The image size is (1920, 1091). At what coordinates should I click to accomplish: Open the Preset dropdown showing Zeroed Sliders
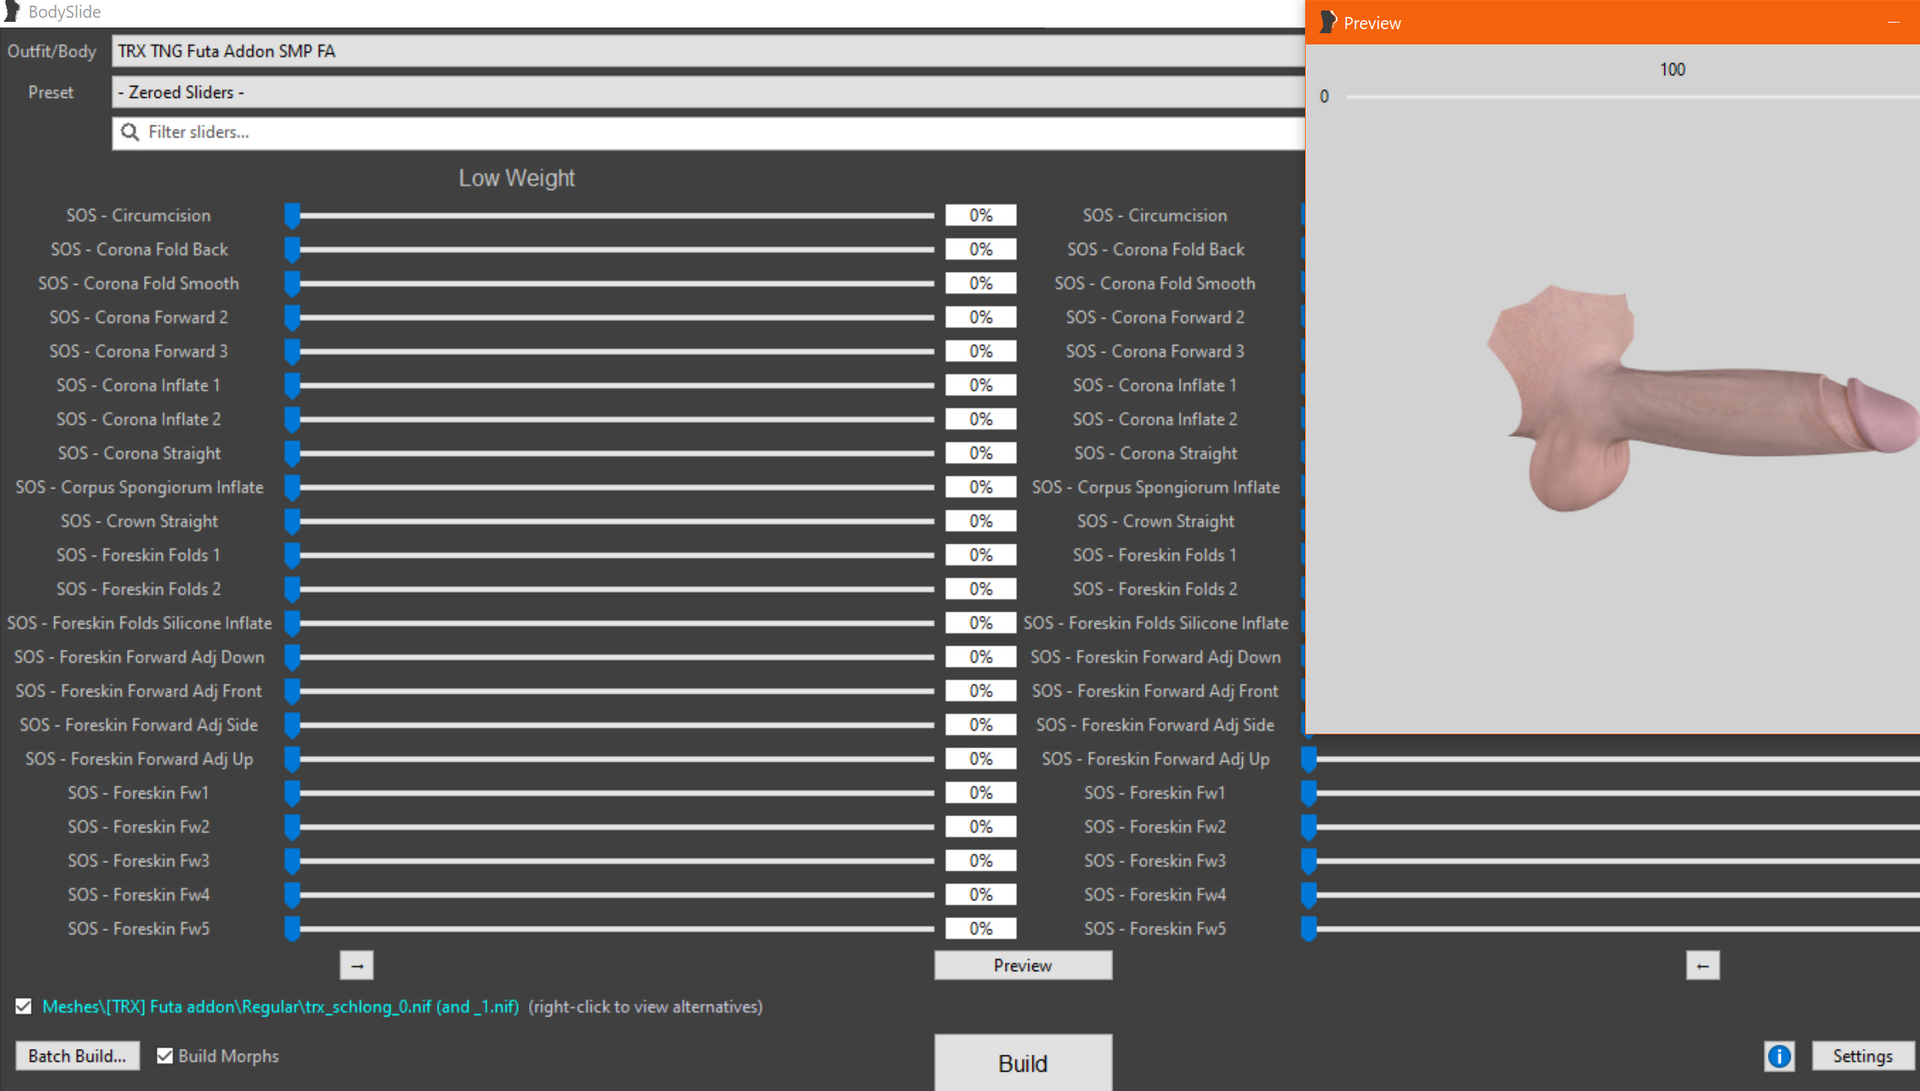click(x=708, y=92)
